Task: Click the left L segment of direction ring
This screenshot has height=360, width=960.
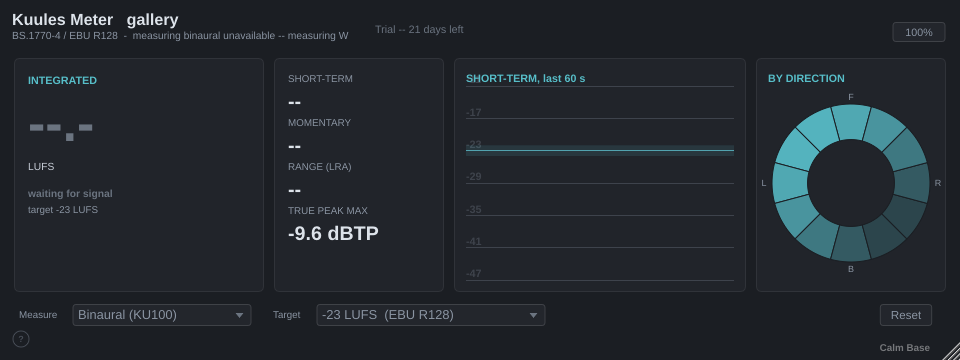Action: coord(790,183)
